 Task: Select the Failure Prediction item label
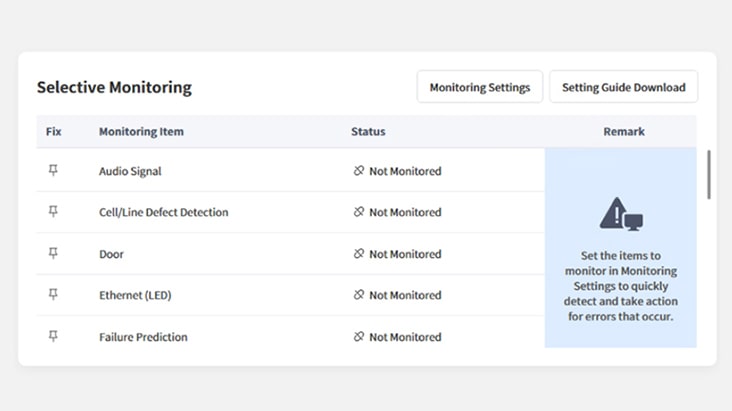click(x=143, y=337)
